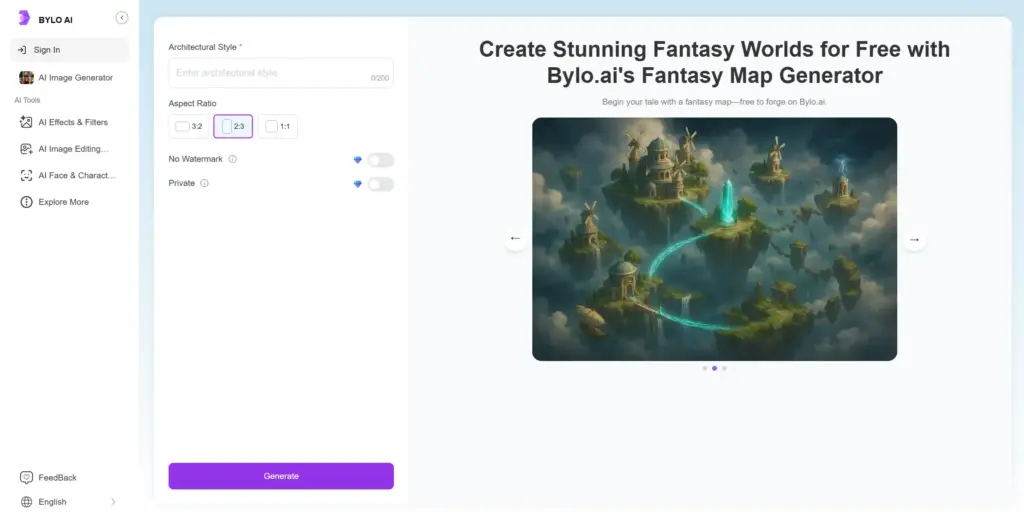Open Explore More menu item
Viewport: 1024px width, 522px height.
click(x=69, y=202)
